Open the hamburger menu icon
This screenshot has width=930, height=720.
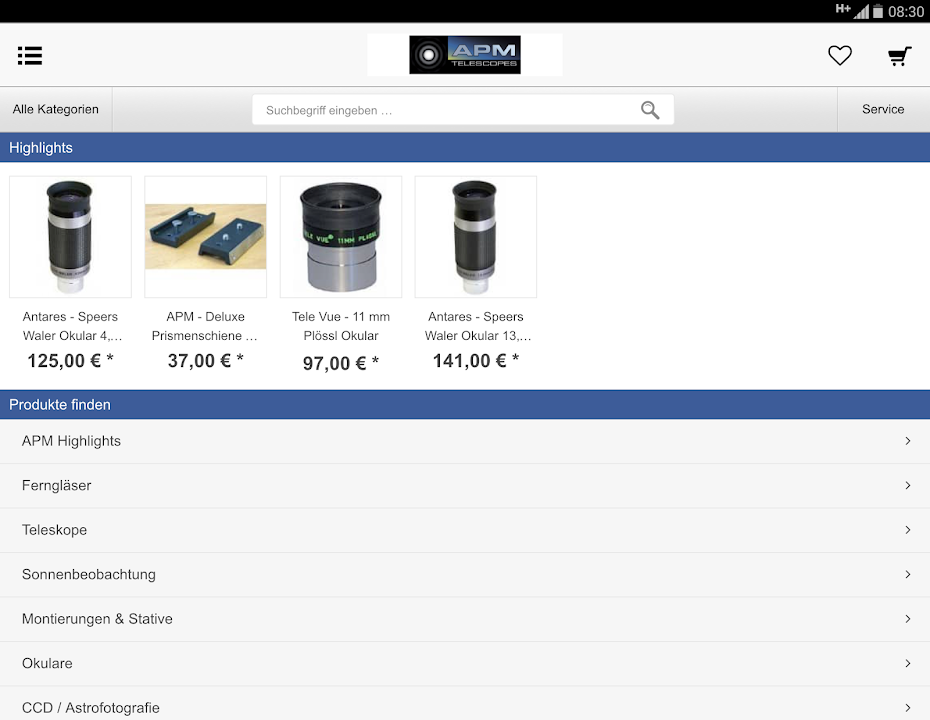(30, 56)
